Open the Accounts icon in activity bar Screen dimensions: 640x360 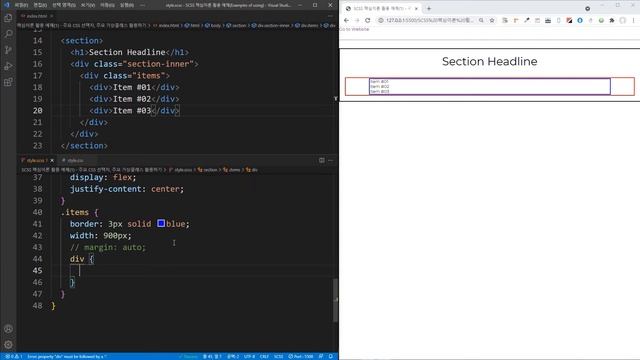coord(8,329)
